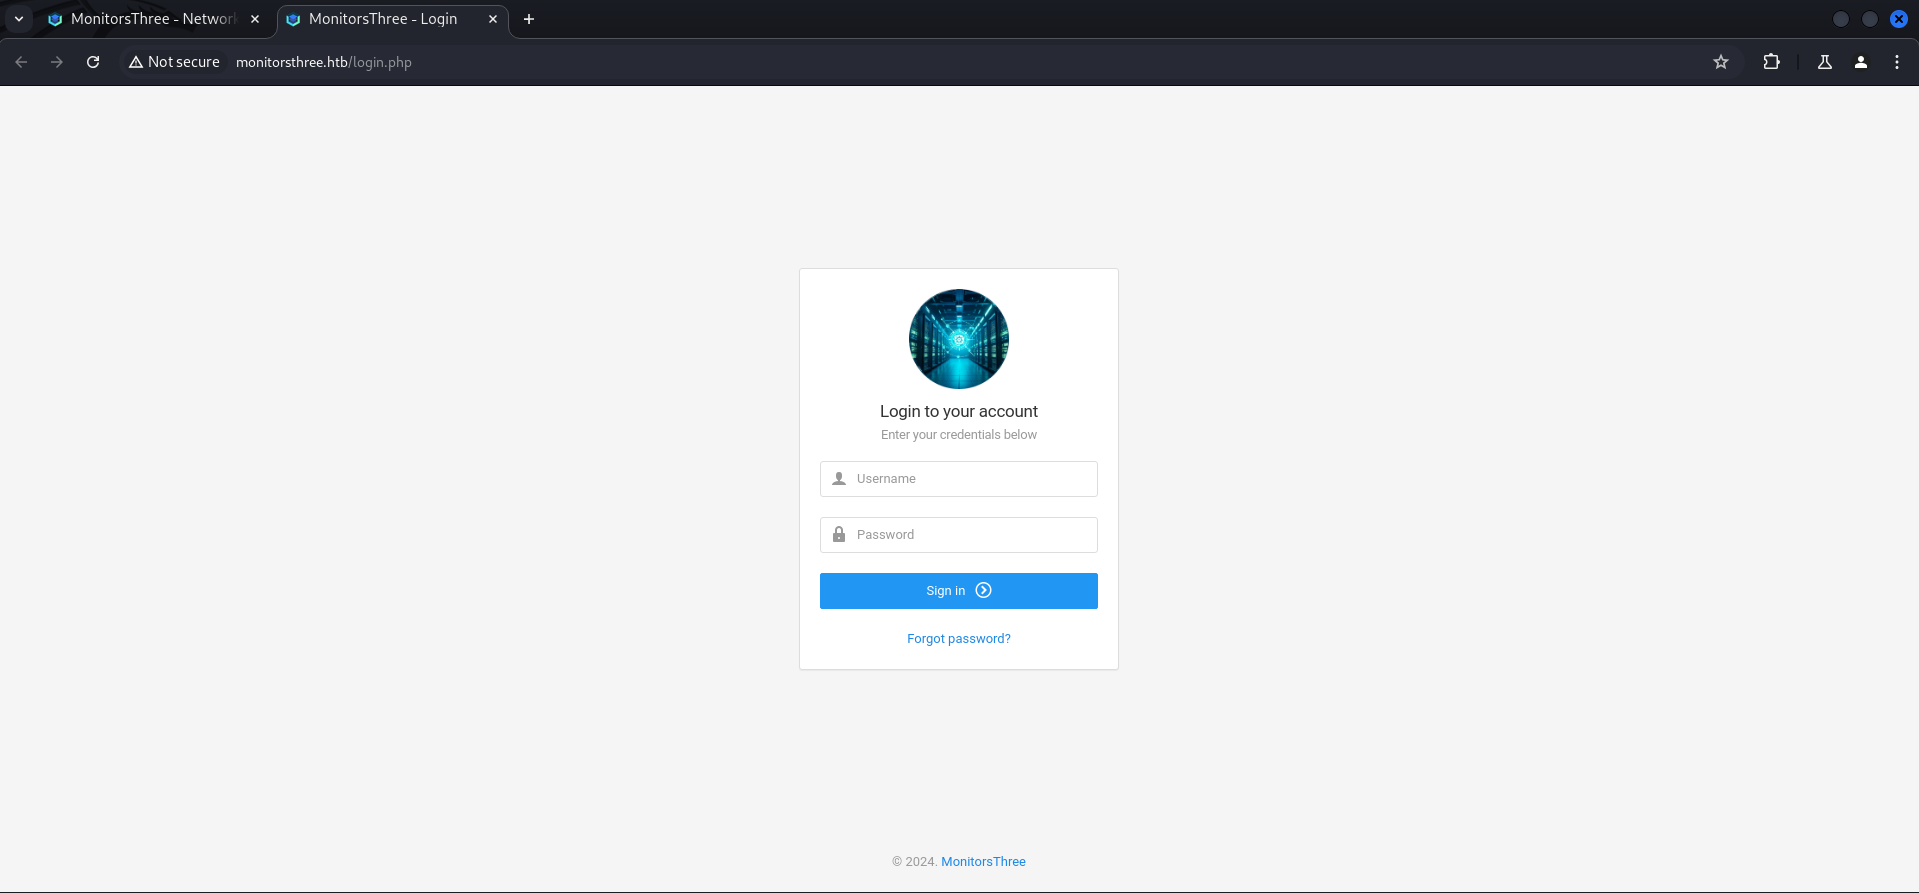This screenshot has width=1919, height=893.
Task: Expand the tab search dropdown arrow
Action: pyautogui.click(x=19, y=19)
